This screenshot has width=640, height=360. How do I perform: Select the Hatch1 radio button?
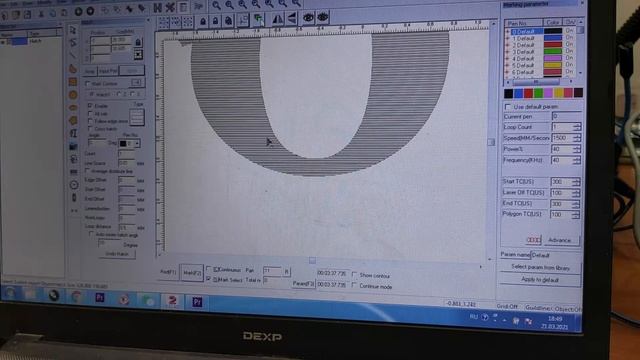[91, 94]
